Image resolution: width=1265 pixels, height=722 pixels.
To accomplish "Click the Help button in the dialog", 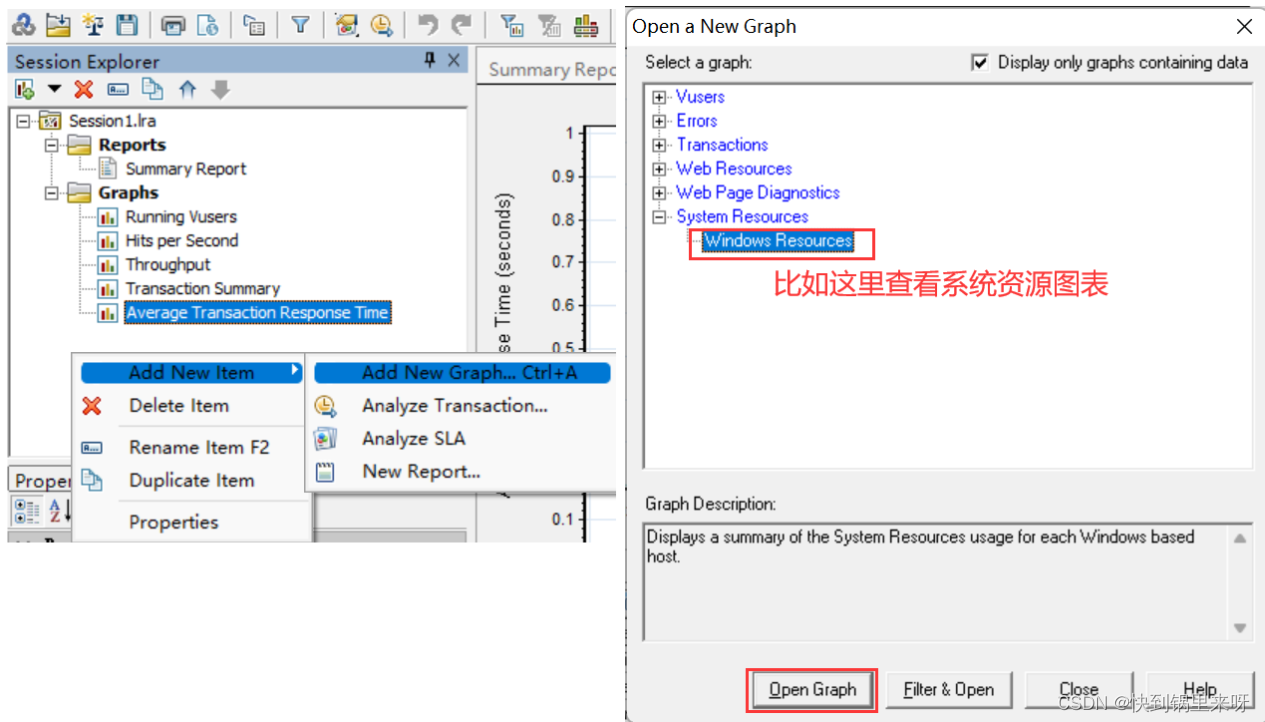I will [1199, 690].
